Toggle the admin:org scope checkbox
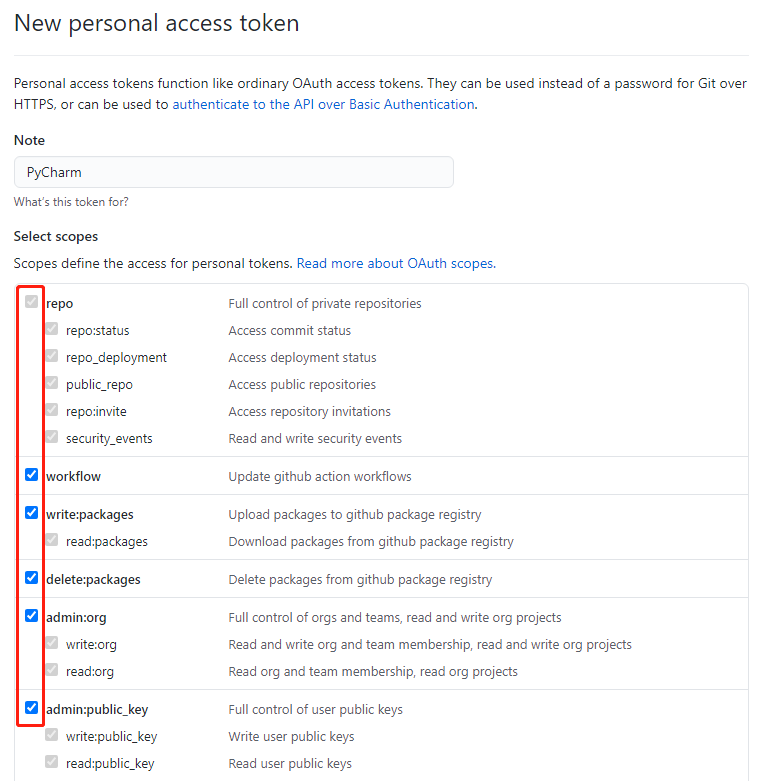764x781 pixels. pos(32,616)
